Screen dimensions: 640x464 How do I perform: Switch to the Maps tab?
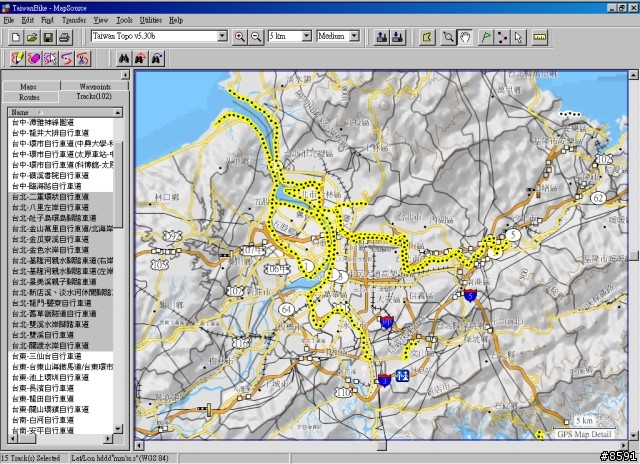(x=28, y=87)
